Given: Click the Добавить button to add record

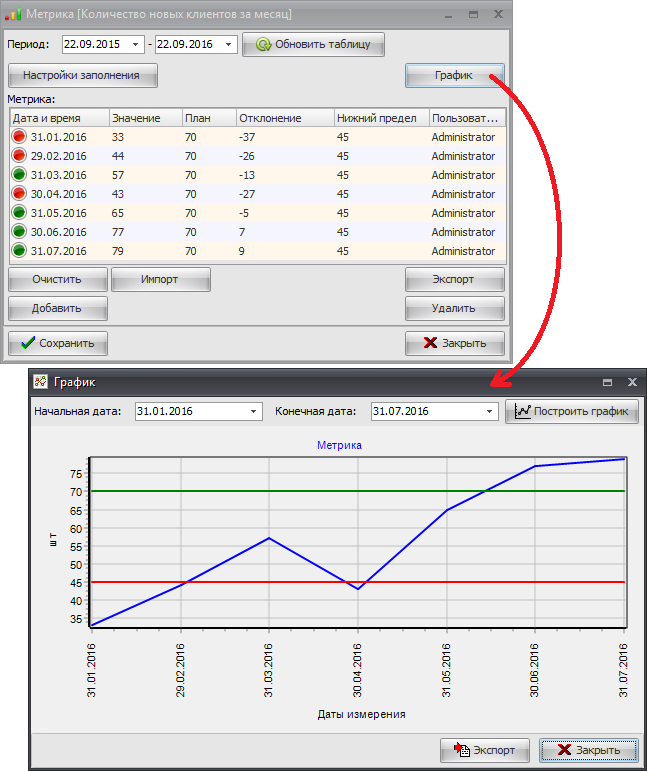Looking at the screenshot, I should [x=57, y=308].
